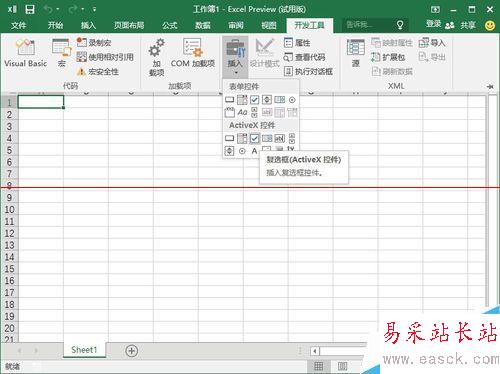
Task: Select the form control Group Box icon
Action: (x=230, y=112)
